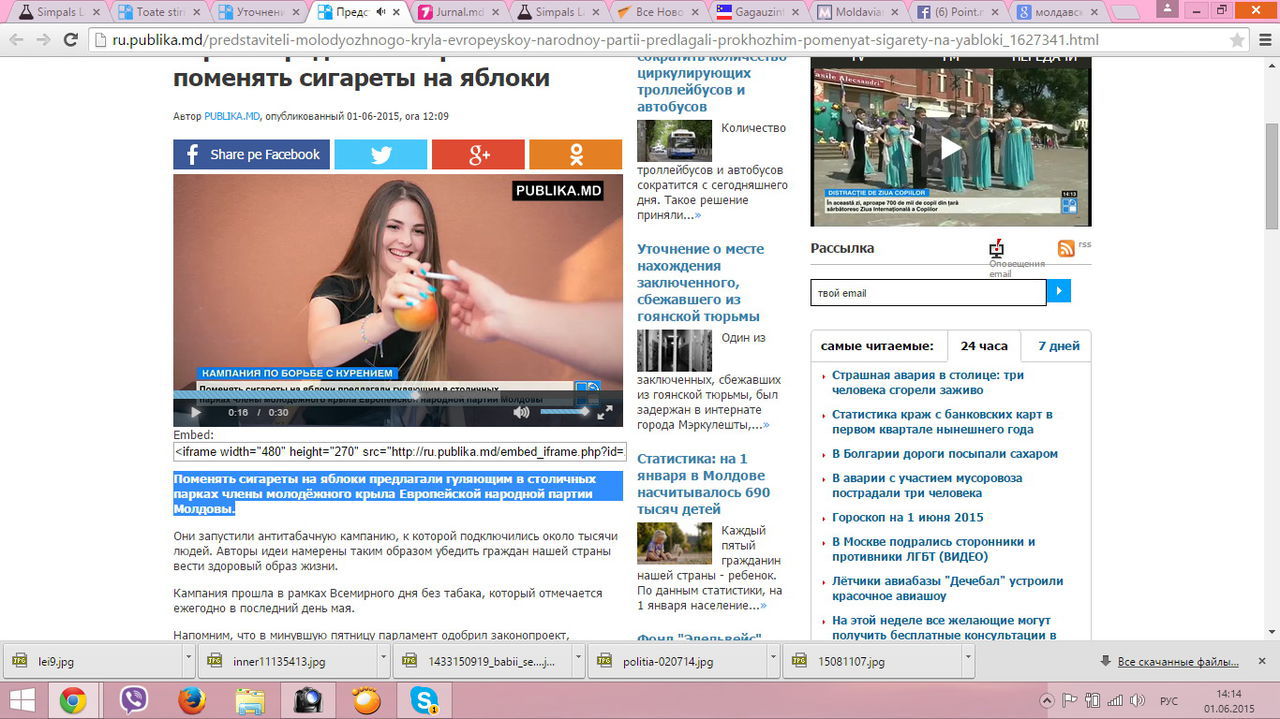Image resolution: width=1280 pixels, height=719 pixels.
Task: Open 'Уточнение о месте нахождения заключенного' headline
Action: pos(700,282)
